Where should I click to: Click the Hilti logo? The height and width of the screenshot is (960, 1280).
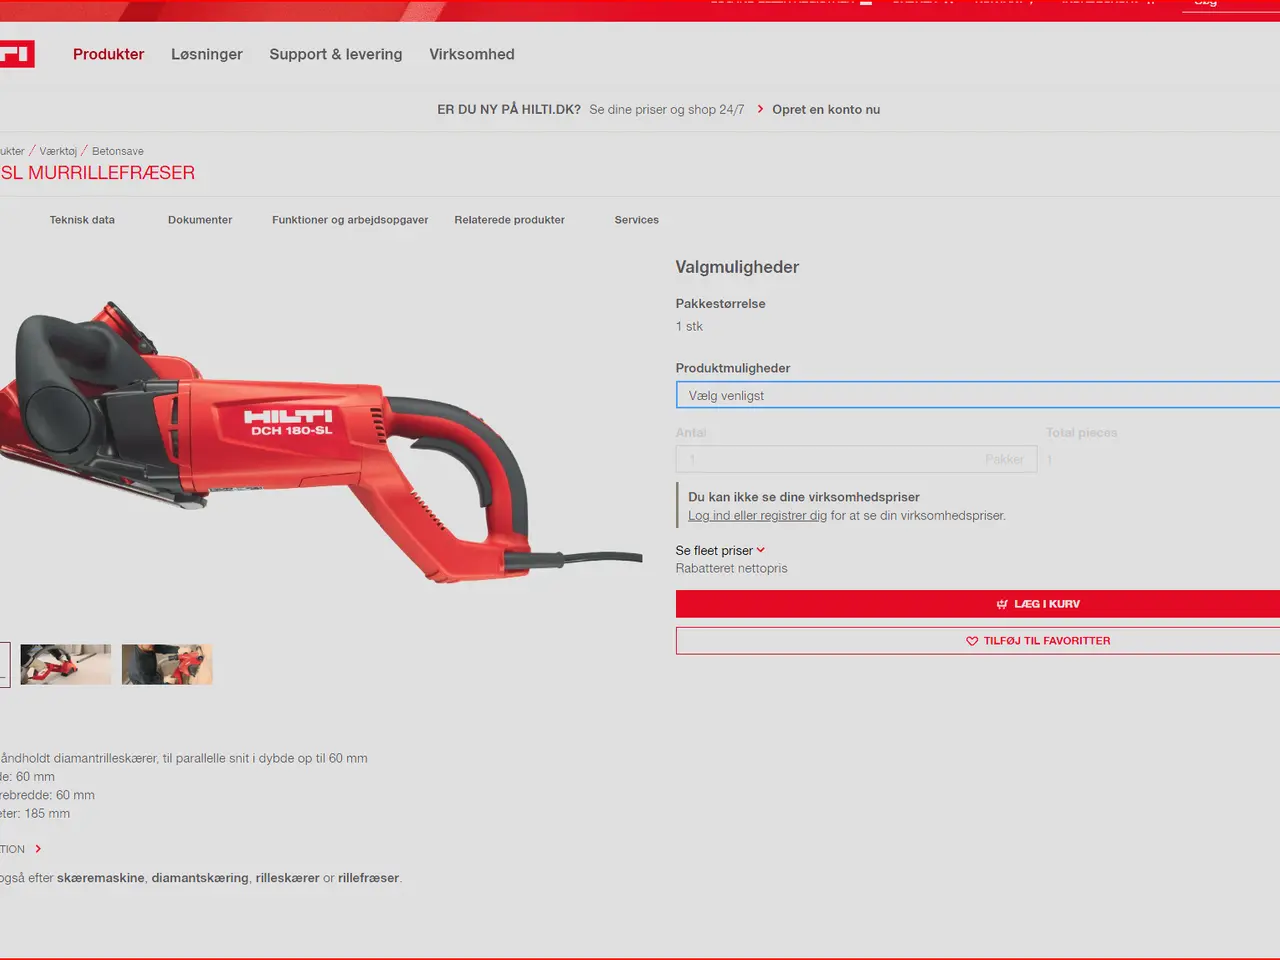click(x=16, y=54)
